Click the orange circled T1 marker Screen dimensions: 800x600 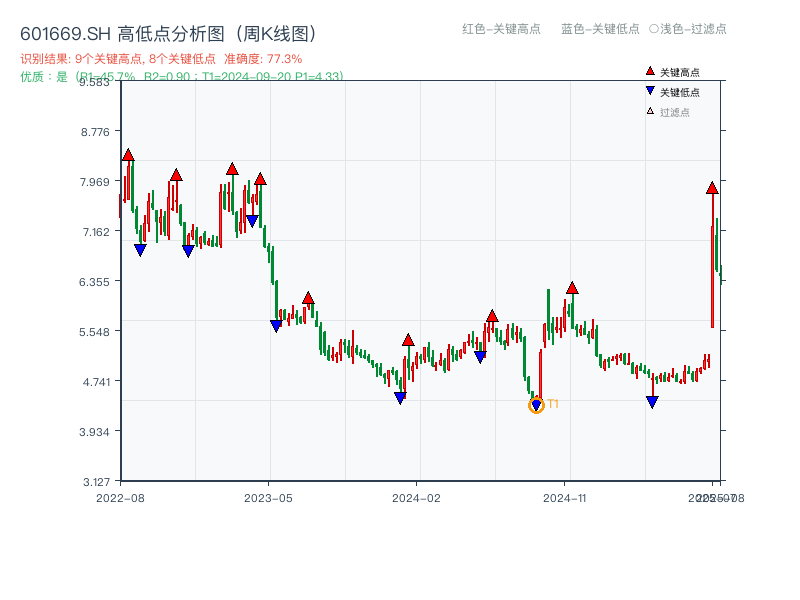537,405
